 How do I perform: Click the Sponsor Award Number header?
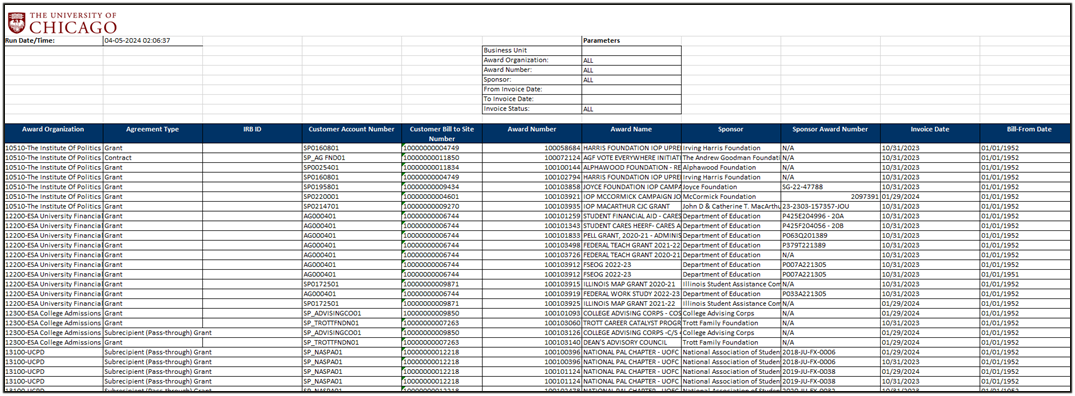tap(830, 129)
